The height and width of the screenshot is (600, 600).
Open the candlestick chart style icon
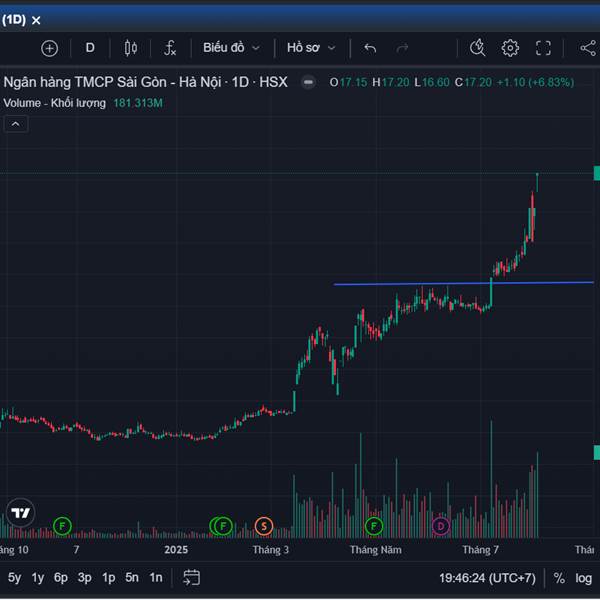point(130,48)
